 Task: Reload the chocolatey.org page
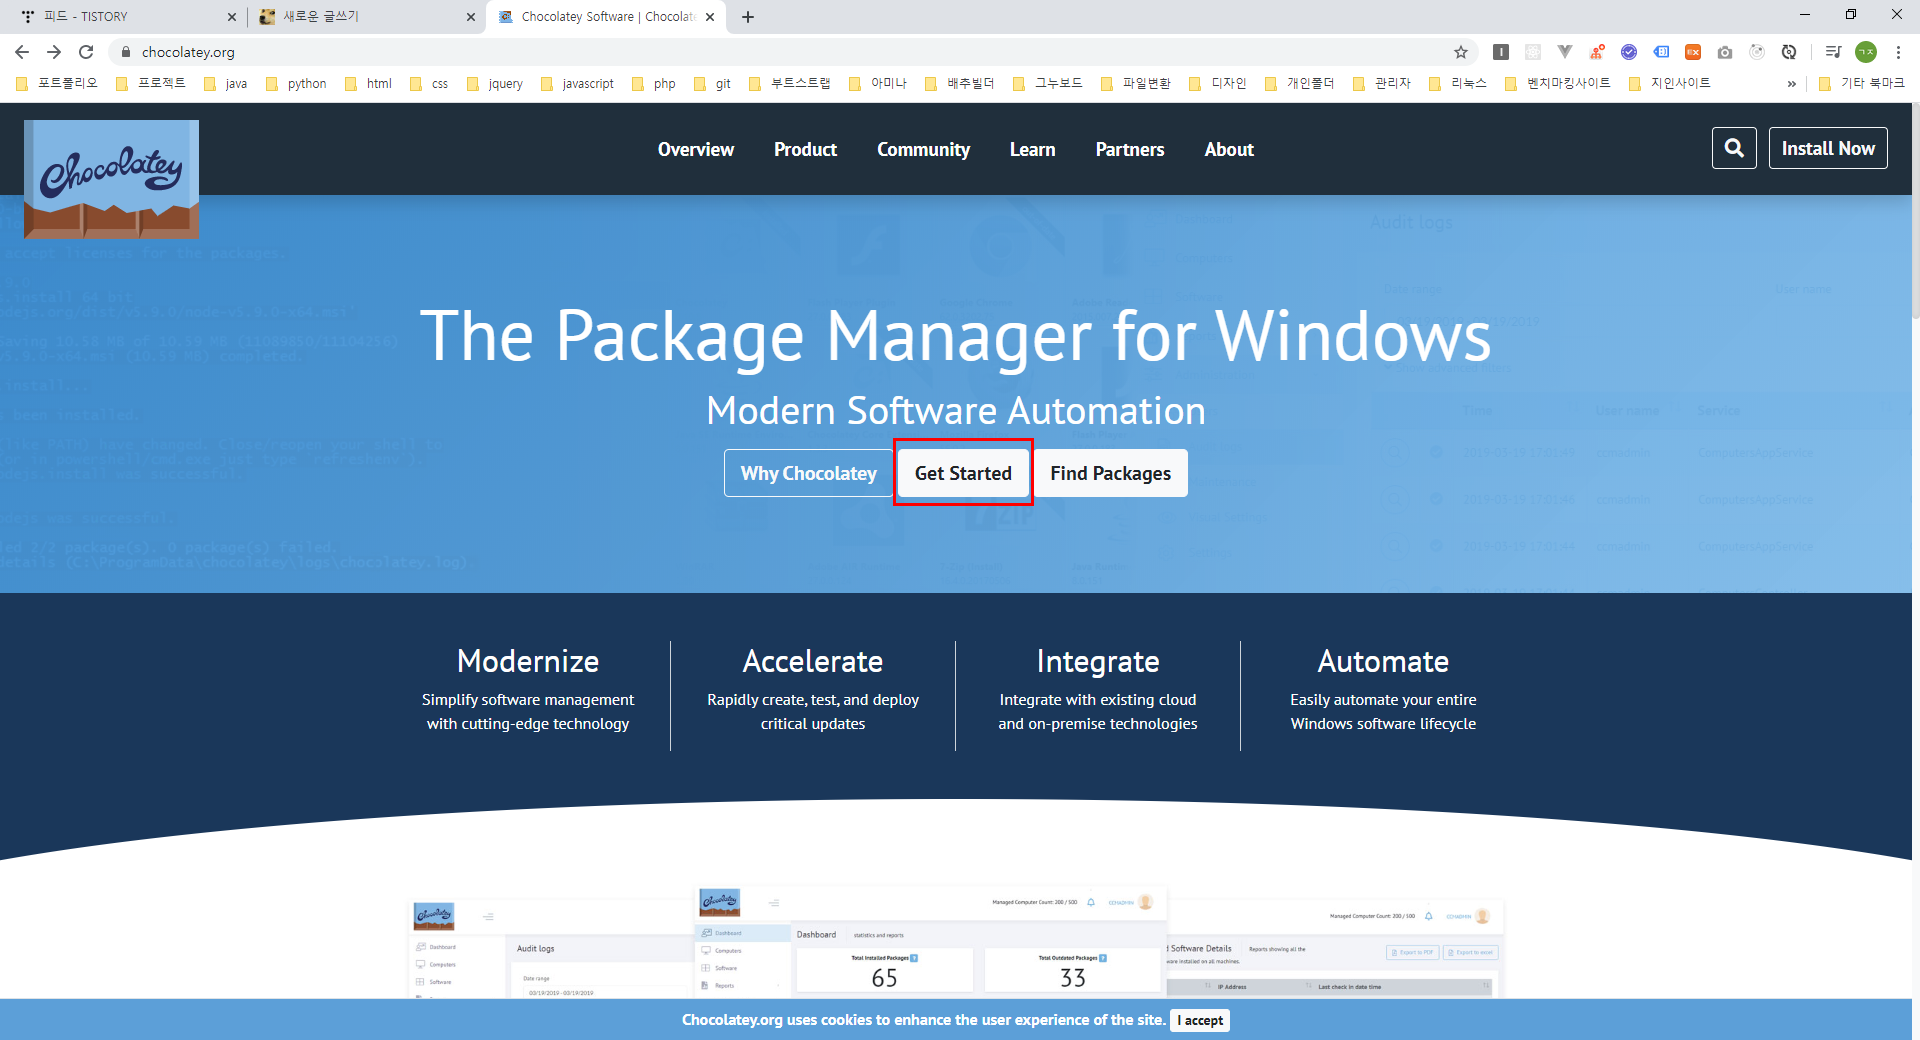click(x=86, y=52)
